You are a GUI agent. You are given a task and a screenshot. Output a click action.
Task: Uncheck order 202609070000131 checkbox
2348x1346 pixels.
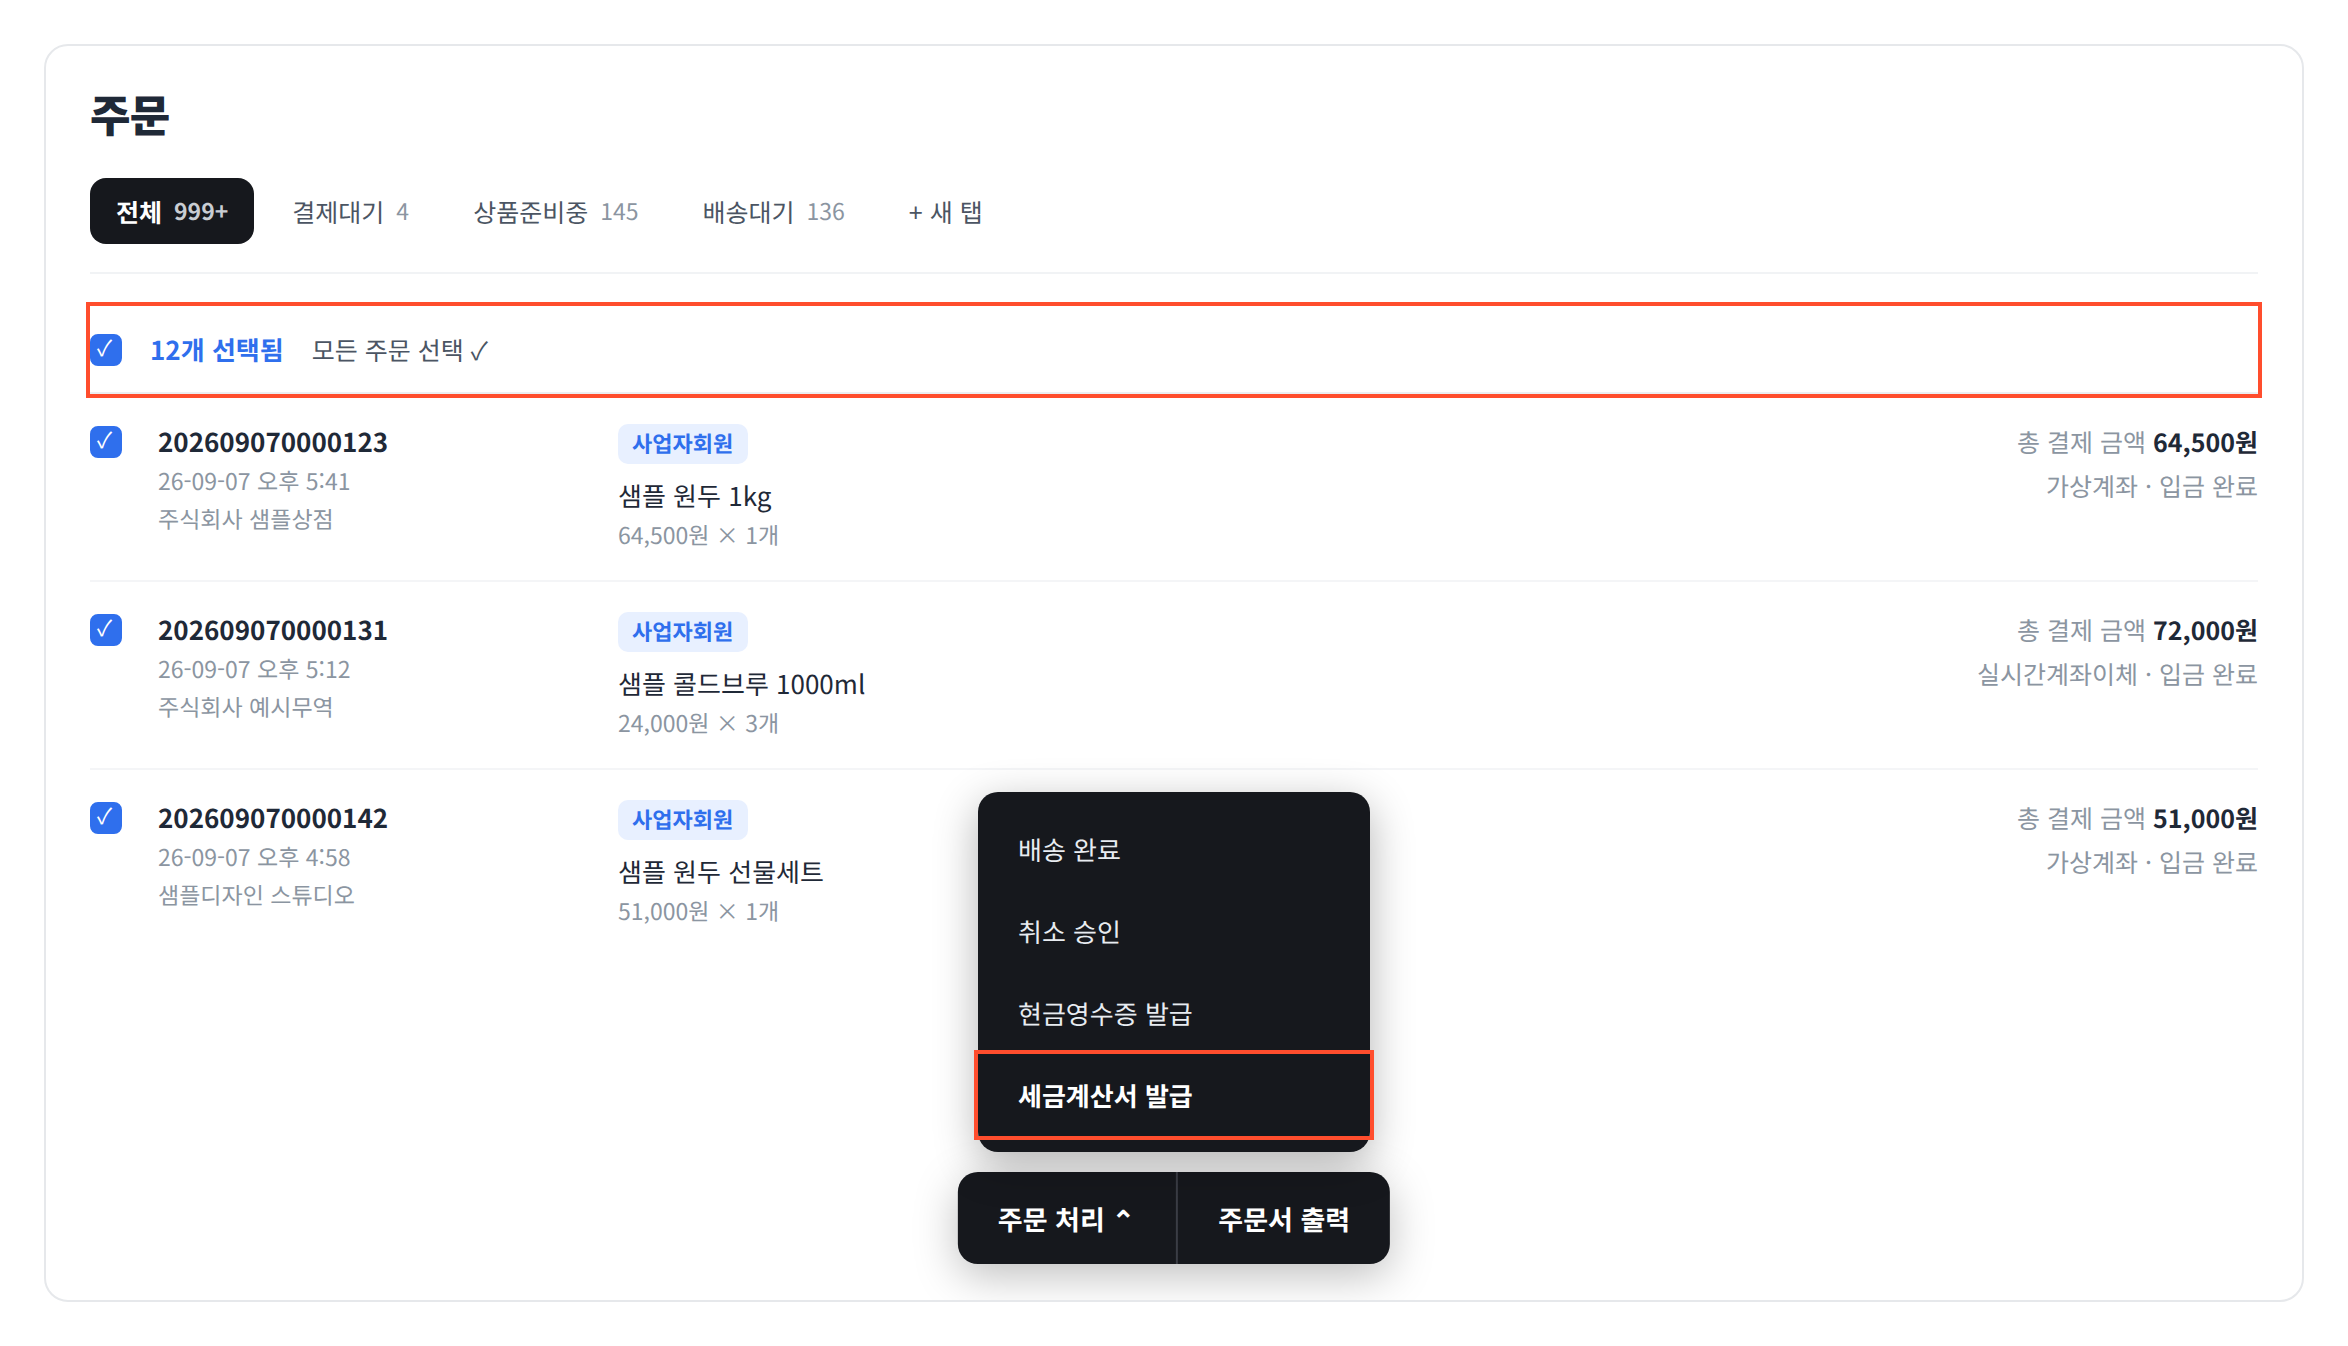click(x=106, y=630)
